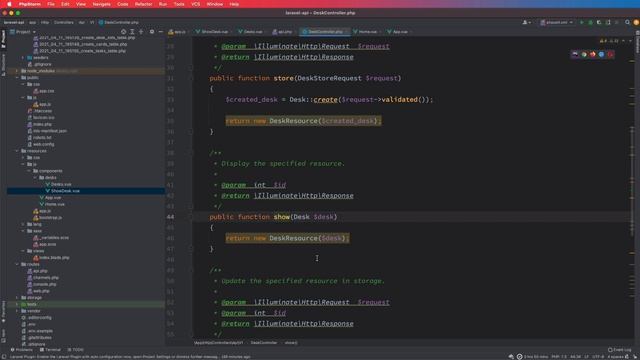
Task: Open file in Chrome browser icon
Action: click(584, 54)
